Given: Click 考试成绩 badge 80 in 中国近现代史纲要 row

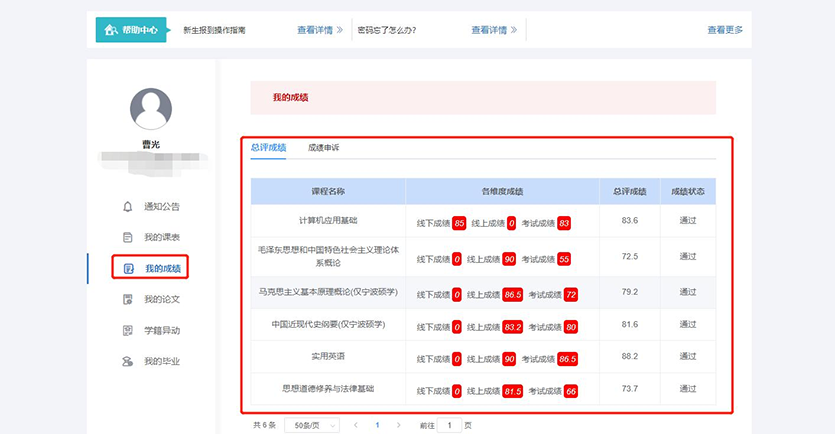Looking at the screenshot, I should (571, 327).
